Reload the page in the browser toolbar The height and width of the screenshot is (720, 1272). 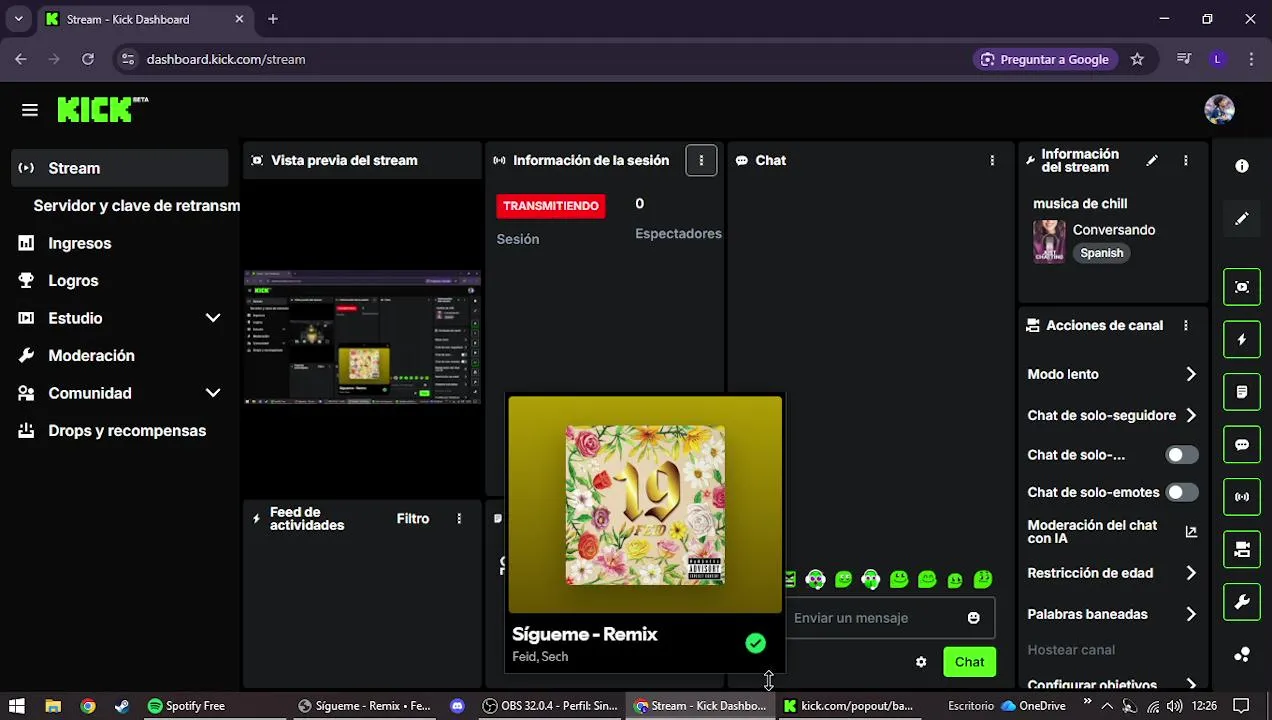pyautogui.click(x=88, y=59)
